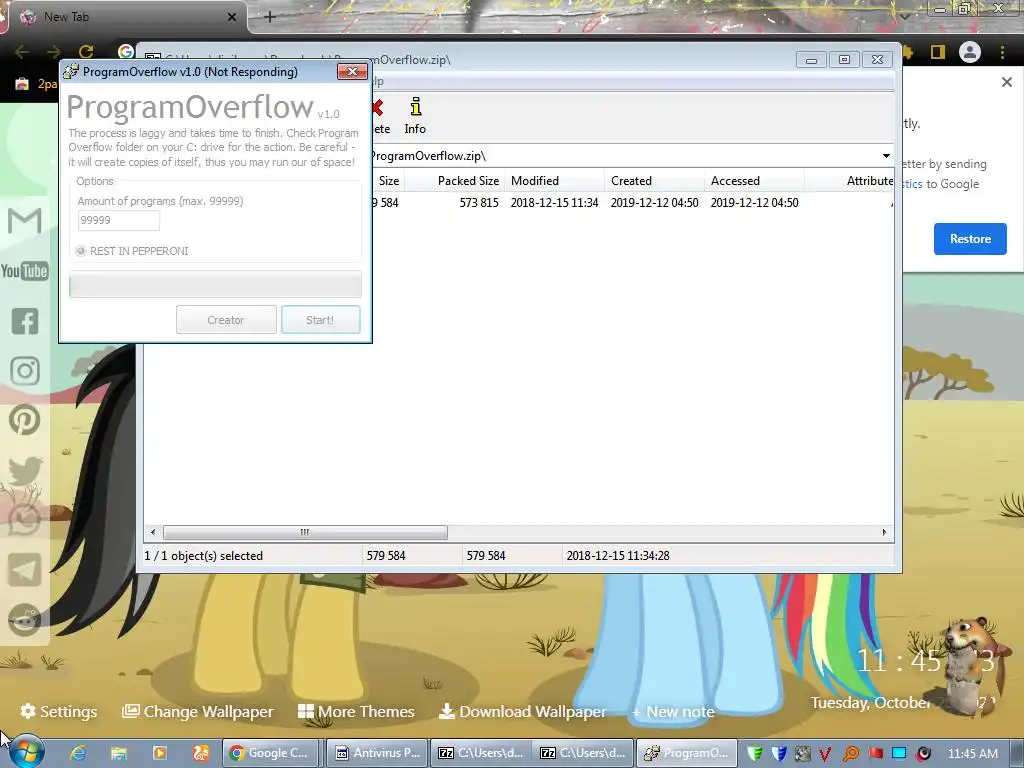Image resolution: width=1024 pixels, height=768 pixels.
Task: Click red V tray icon
Action: click(x=825, y=754)
